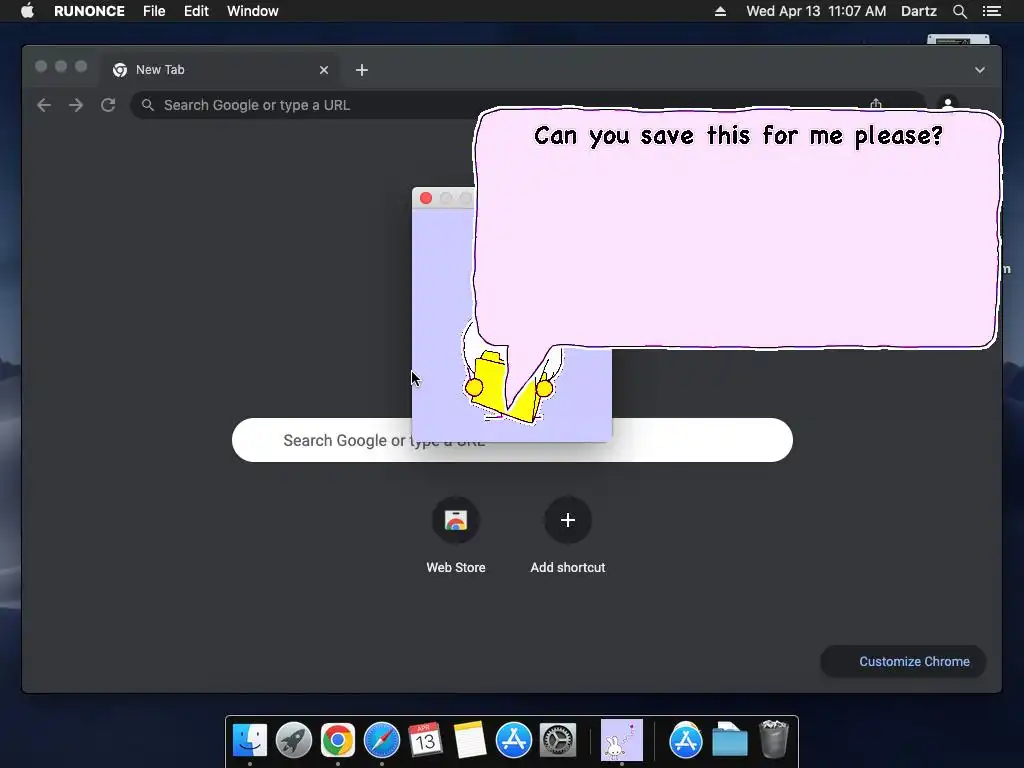This screenshot has height=768, width=1024.
Task: Open the Chrome profile avatar
Action: tap(948, 102)
